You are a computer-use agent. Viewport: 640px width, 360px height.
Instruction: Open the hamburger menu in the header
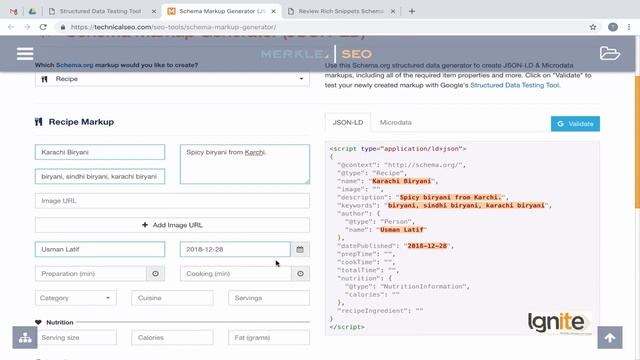(25, 53)
